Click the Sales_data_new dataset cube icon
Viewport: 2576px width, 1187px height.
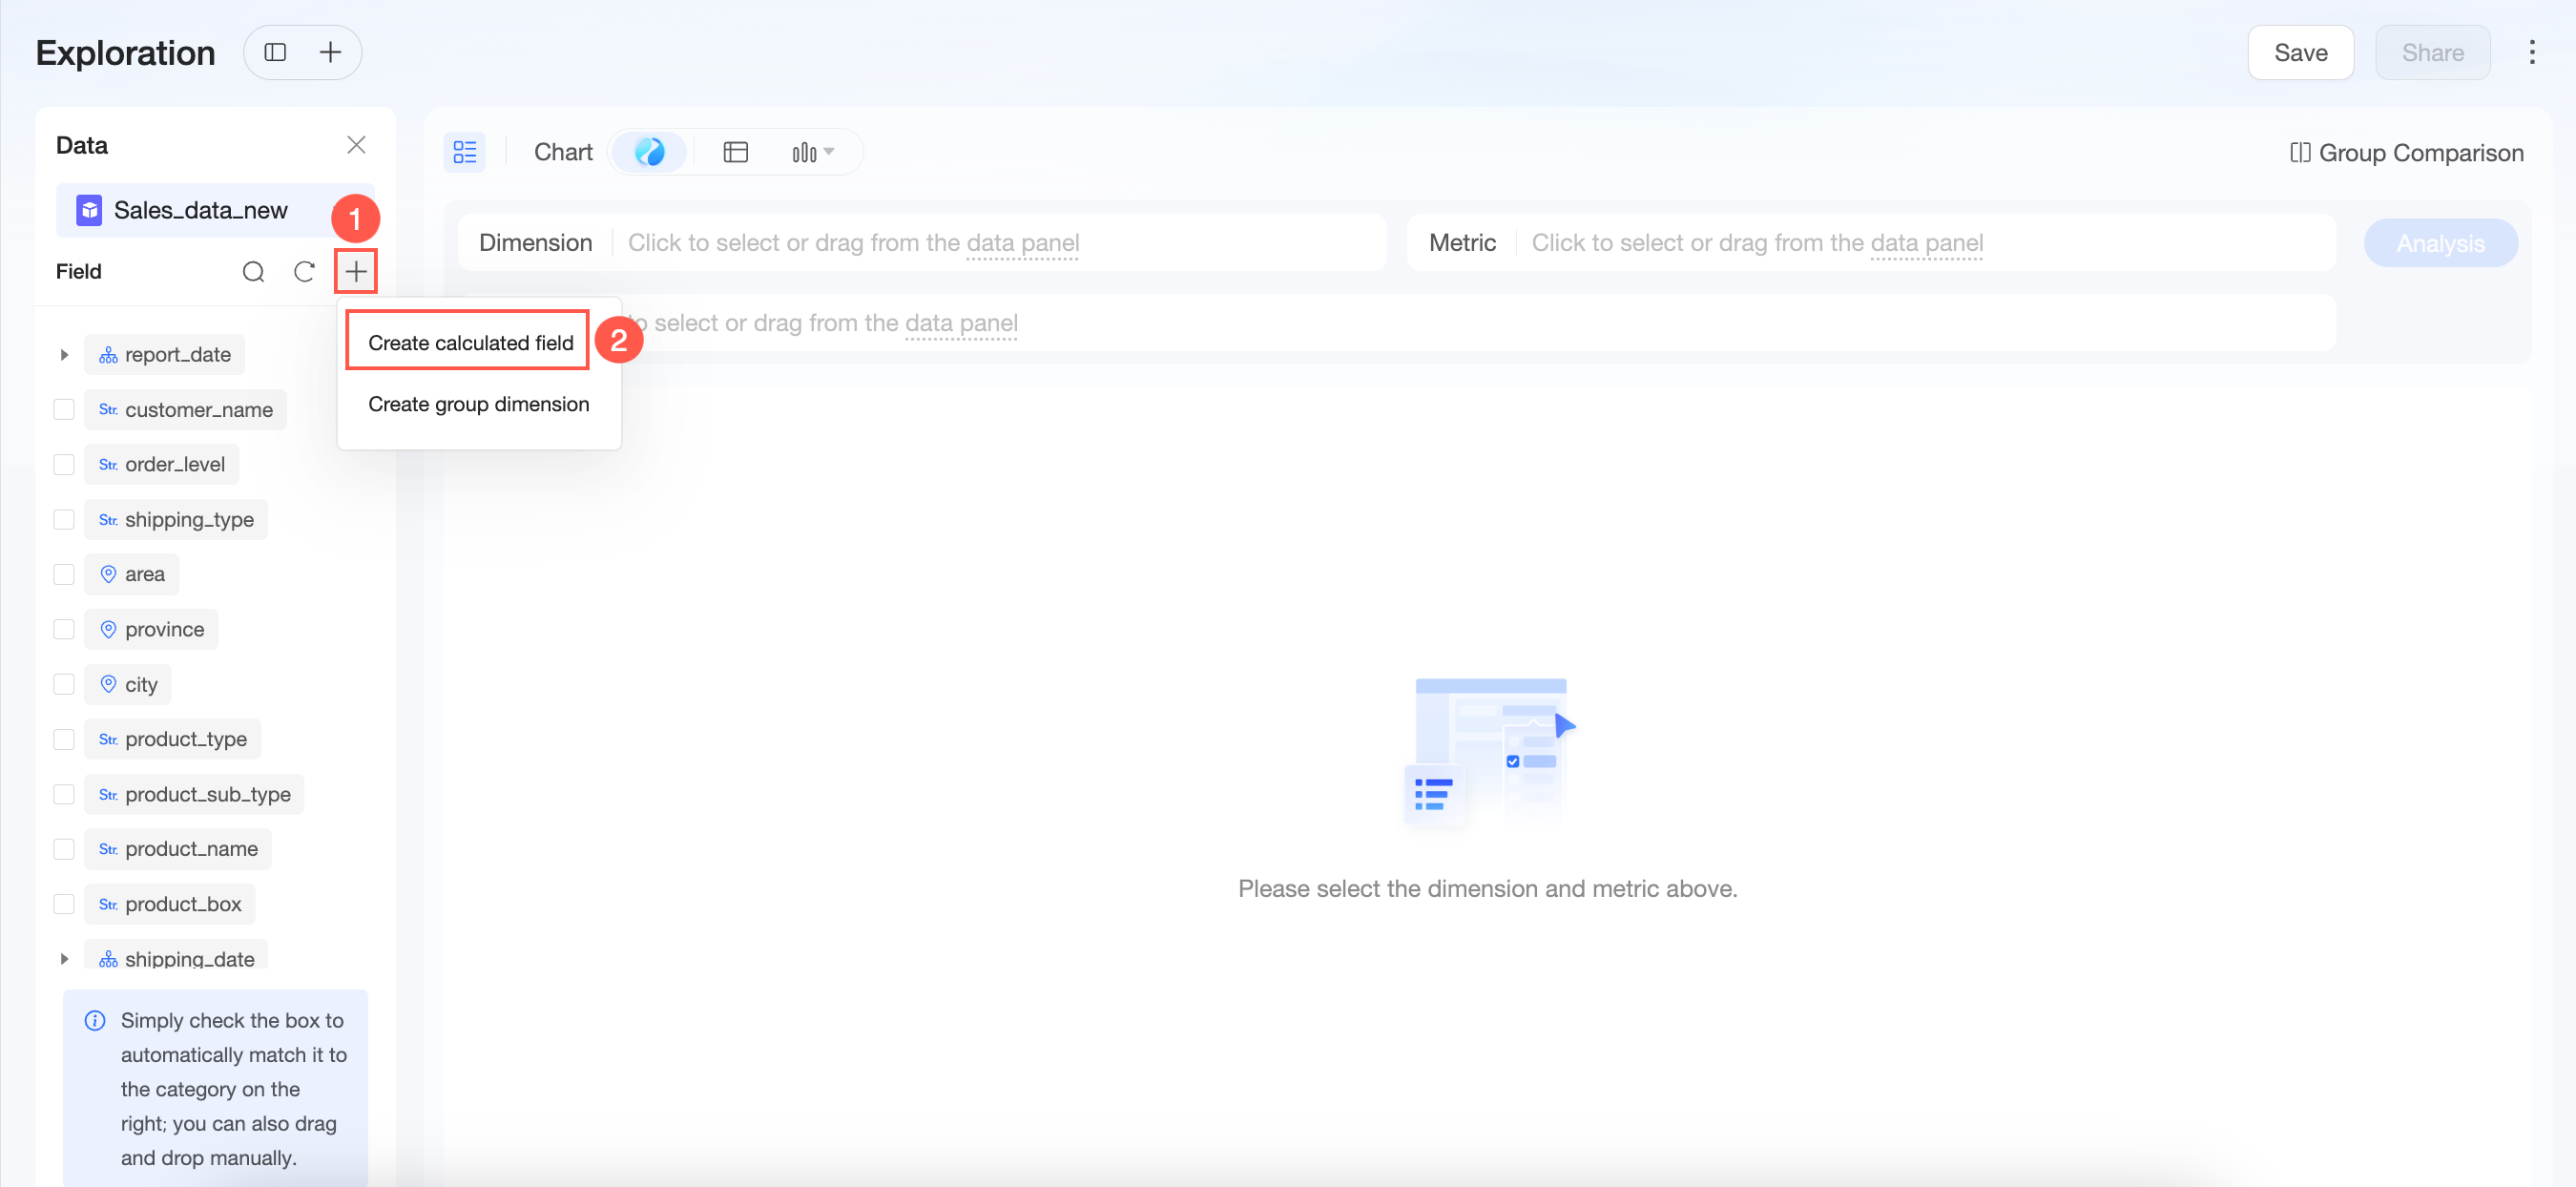click(x=89, y=210)
